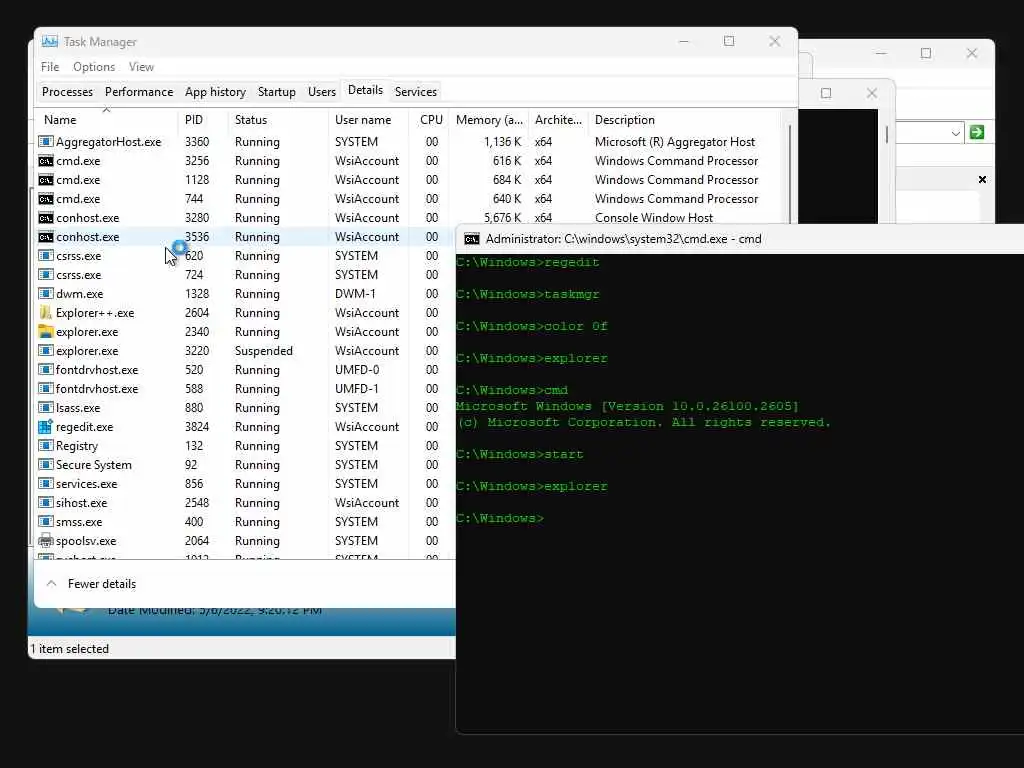Sort processes by Name column header

click(106, 120)
